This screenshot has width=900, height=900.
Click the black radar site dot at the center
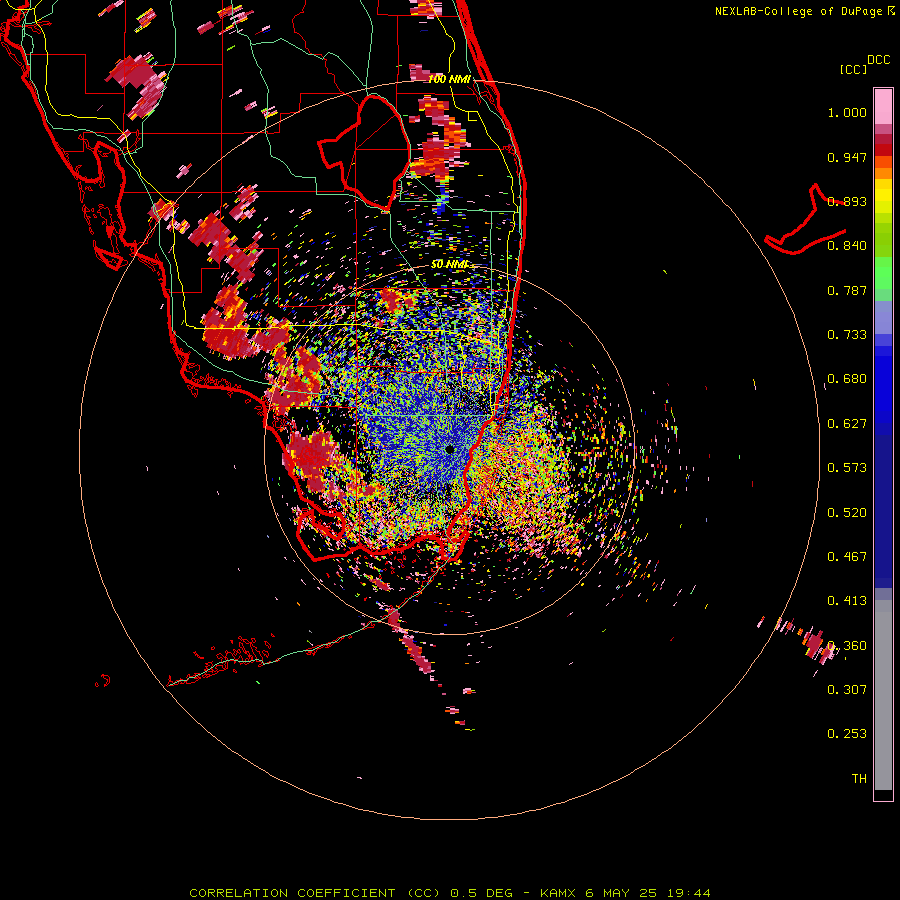450,449
